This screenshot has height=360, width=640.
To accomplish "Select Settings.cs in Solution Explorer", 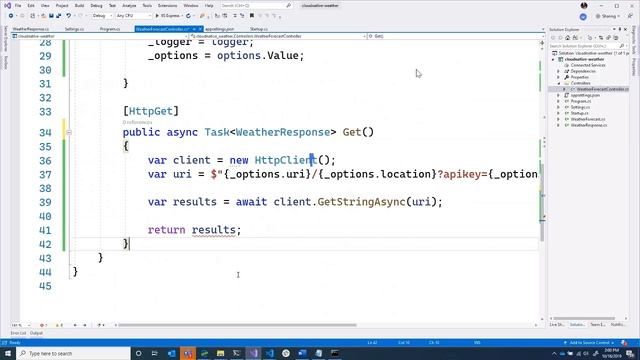I will tap(580, 107).
